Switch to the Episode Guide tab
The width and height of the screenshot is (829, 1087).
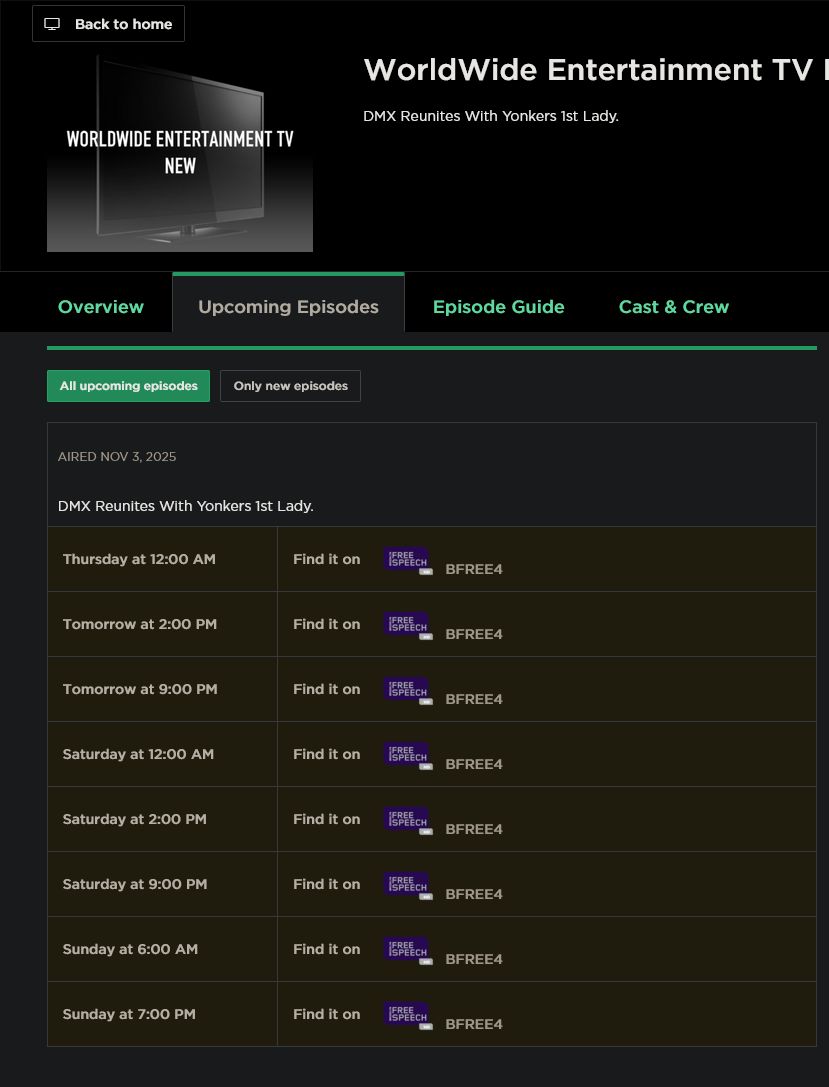tap(498, 307)
